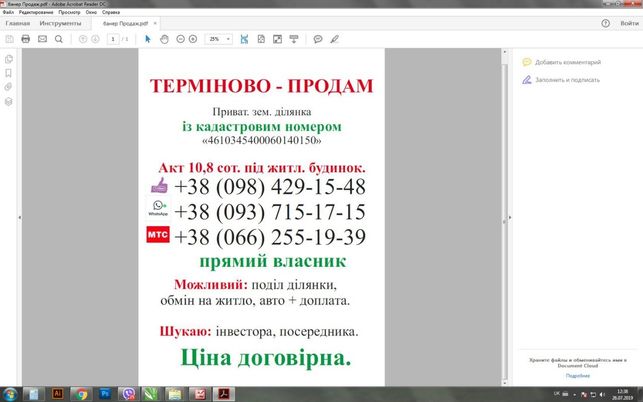Open Google Chrome from taskbar
The width and height of the screenshot is (643, 402).
81,394
